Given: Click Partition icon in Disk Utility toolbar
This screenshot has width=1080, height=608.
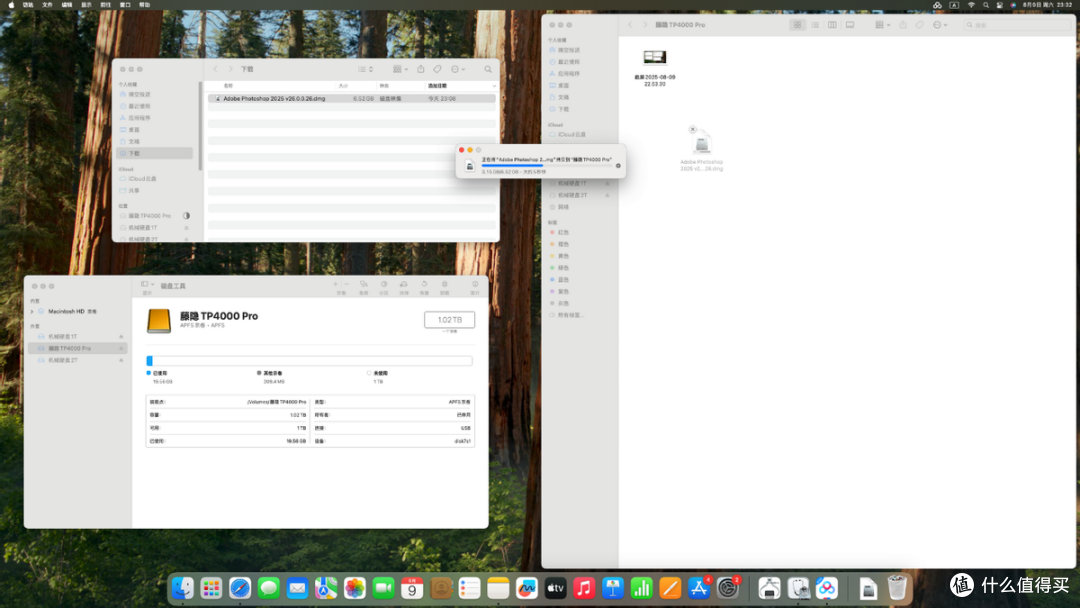Looking at the screenshot, I should 384,284.
